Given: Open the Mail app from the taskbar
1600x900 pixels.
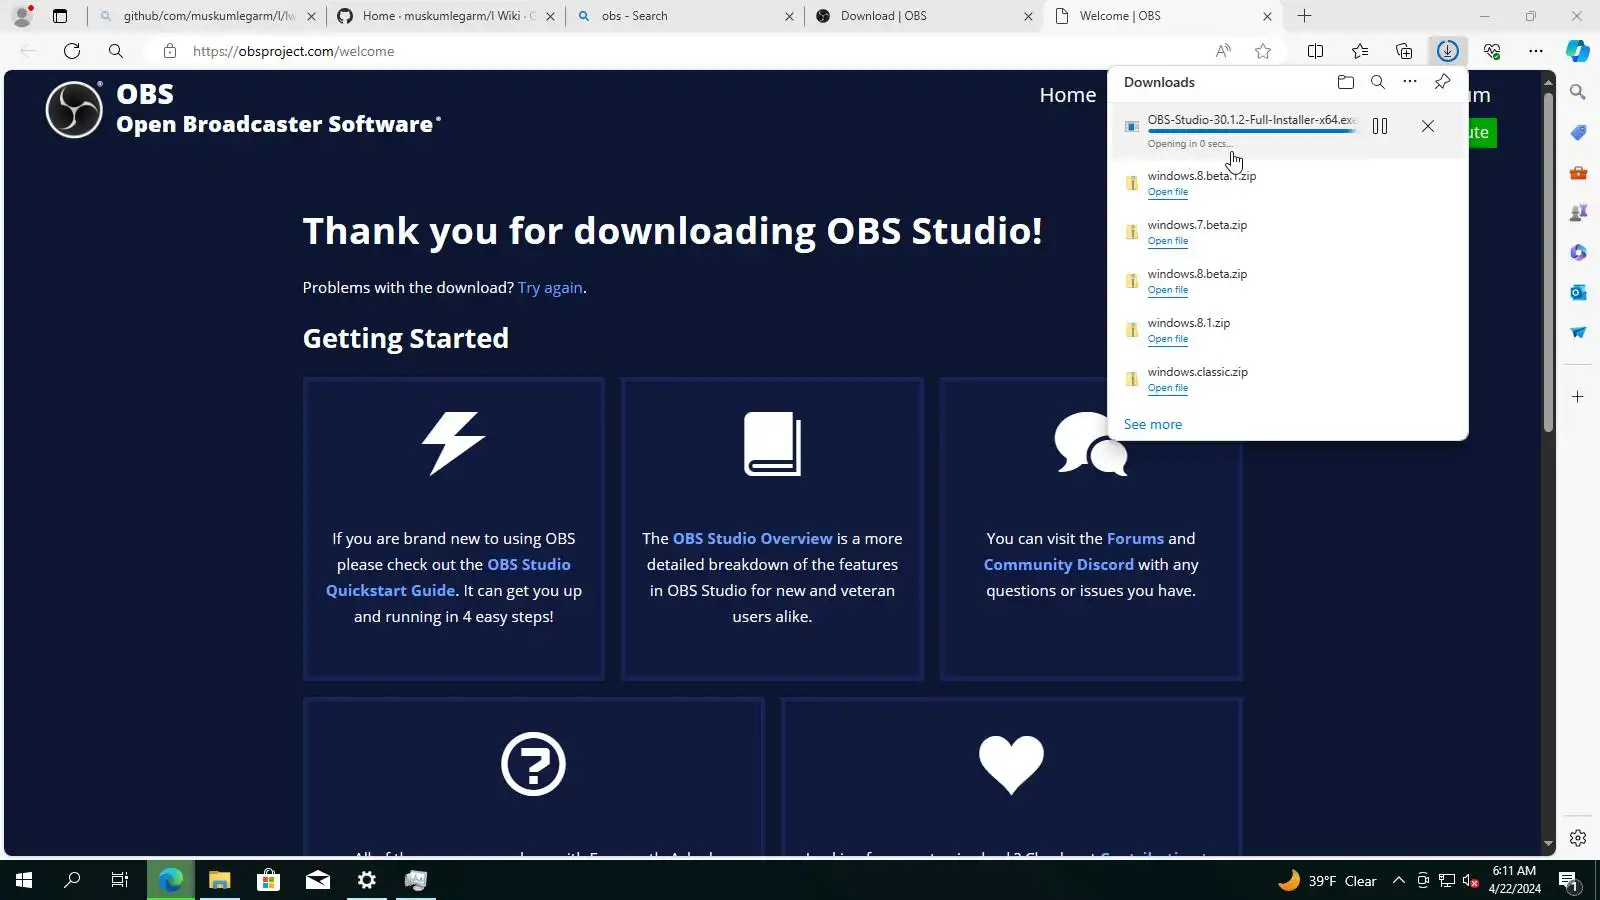Looking at the screenshot, I should coord(318,880).
